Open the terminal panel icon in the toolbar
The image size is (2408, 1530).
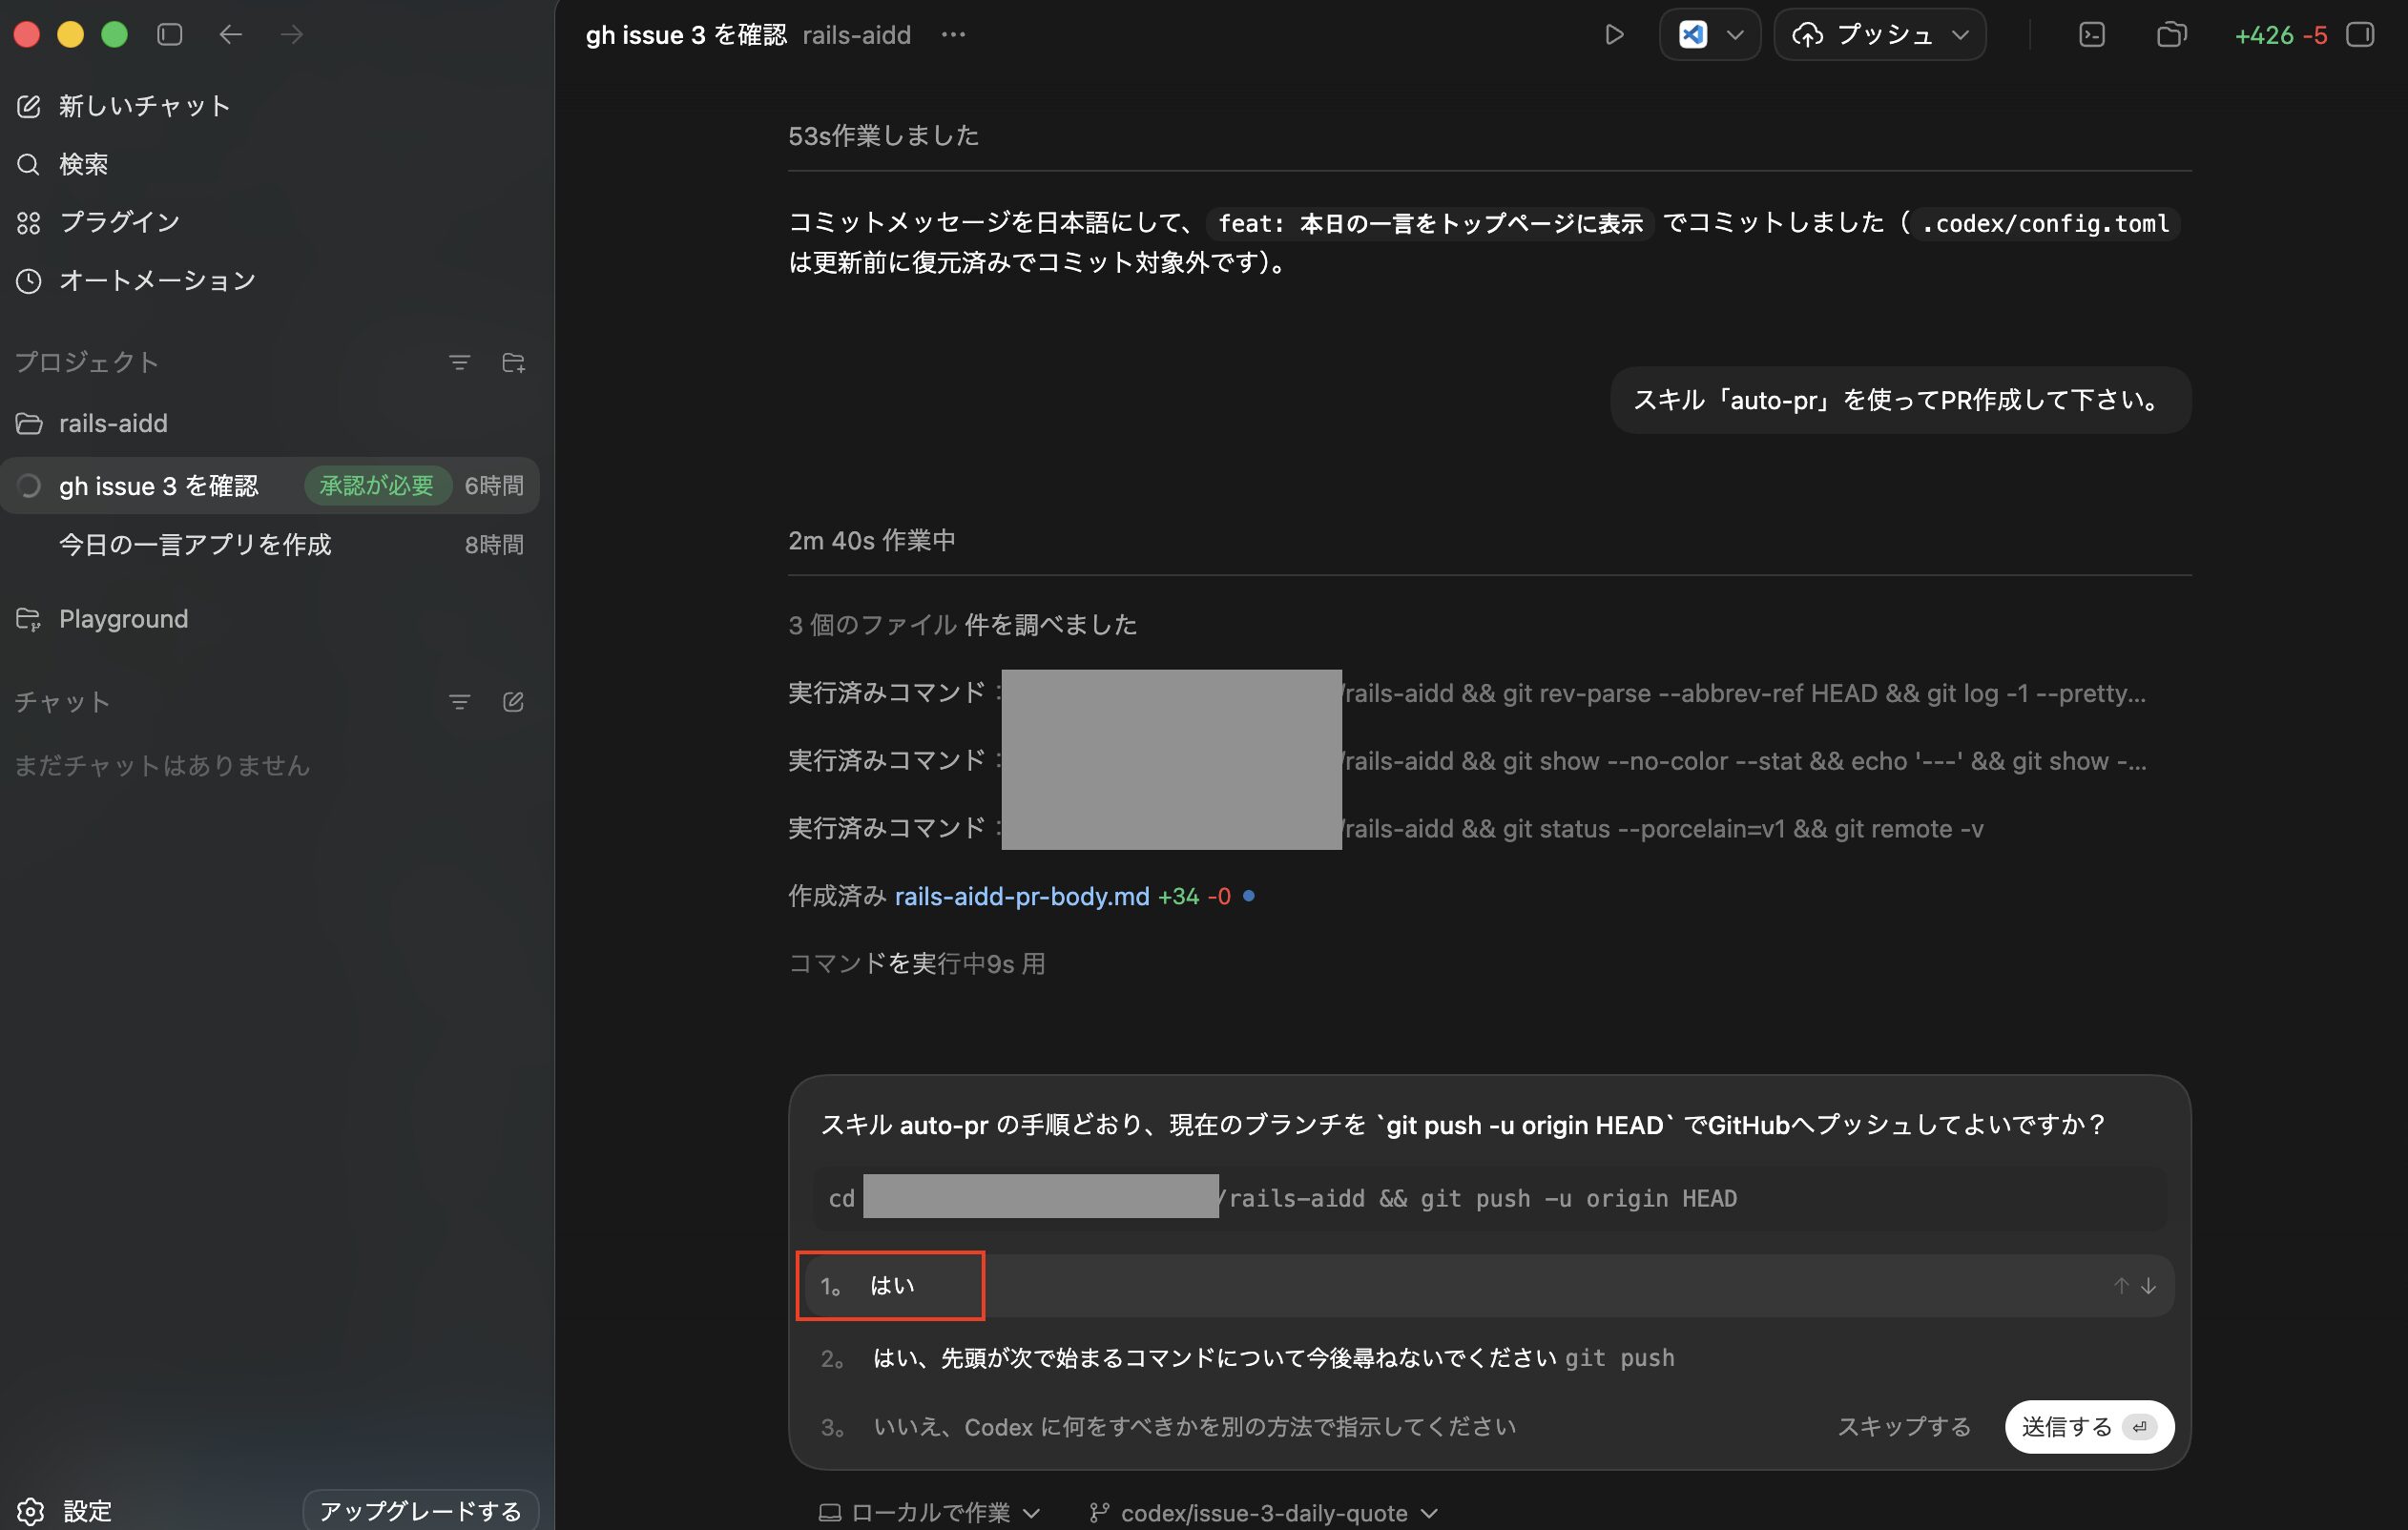(2091, 35)
